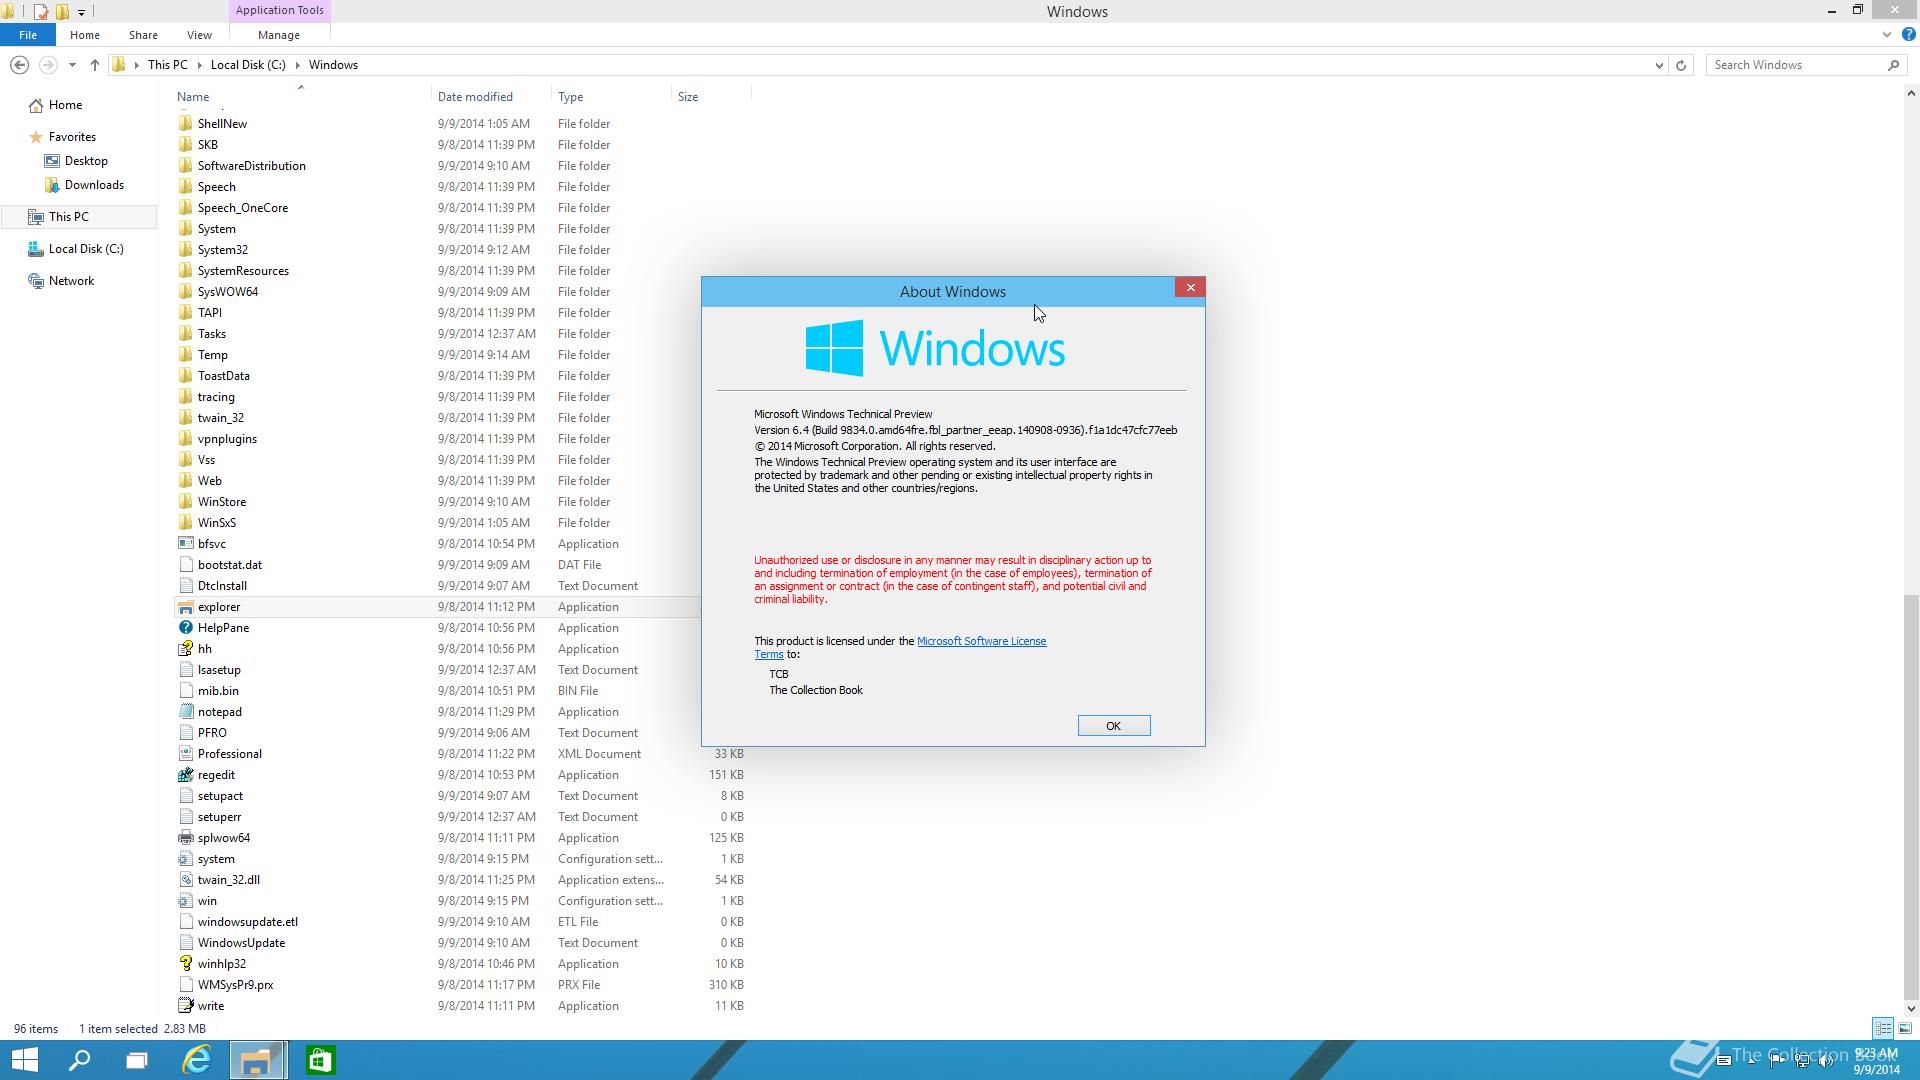Switch to the Home ribbon tab
Screen dimensions: 1920x1080
[85, 35]
